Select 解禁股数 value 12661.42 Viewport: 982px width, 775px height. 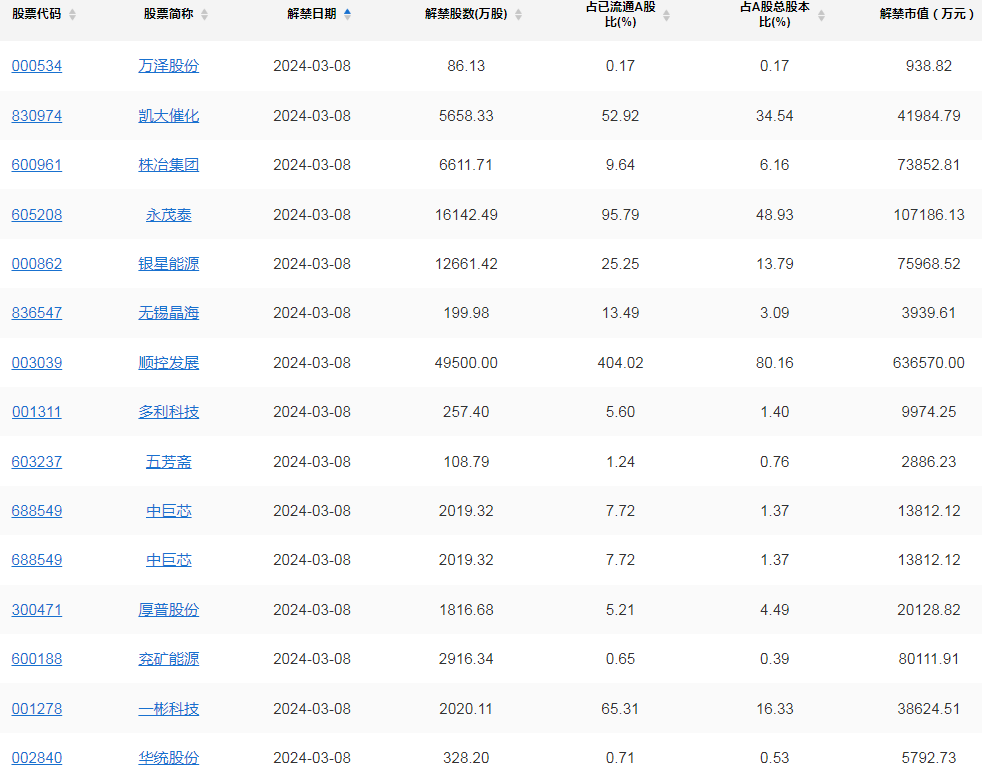[x=466, y=264]
